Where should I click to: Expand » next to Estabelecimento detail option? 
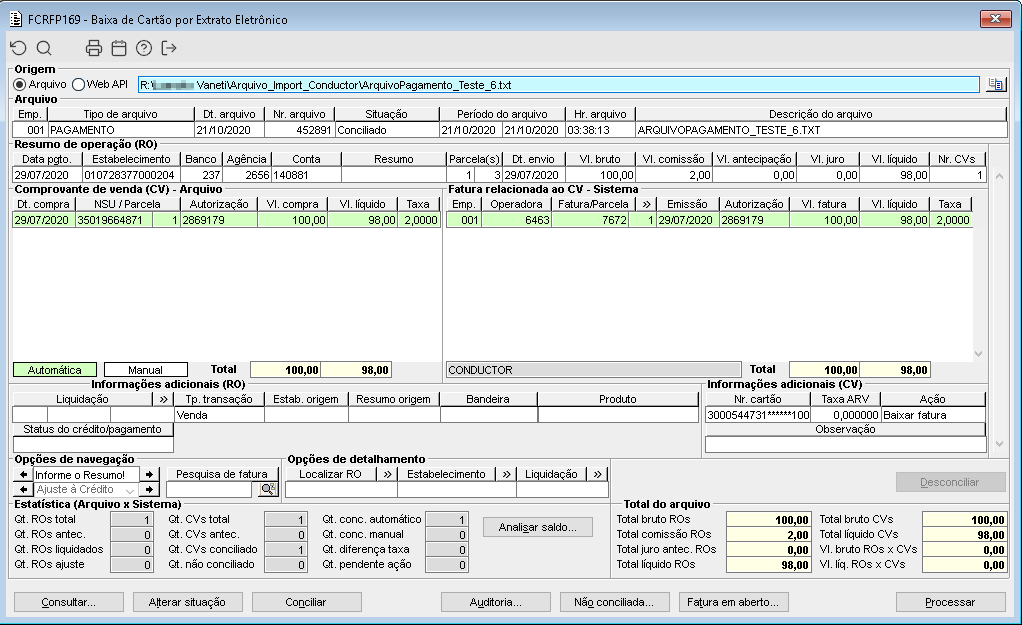pos(506,474)
